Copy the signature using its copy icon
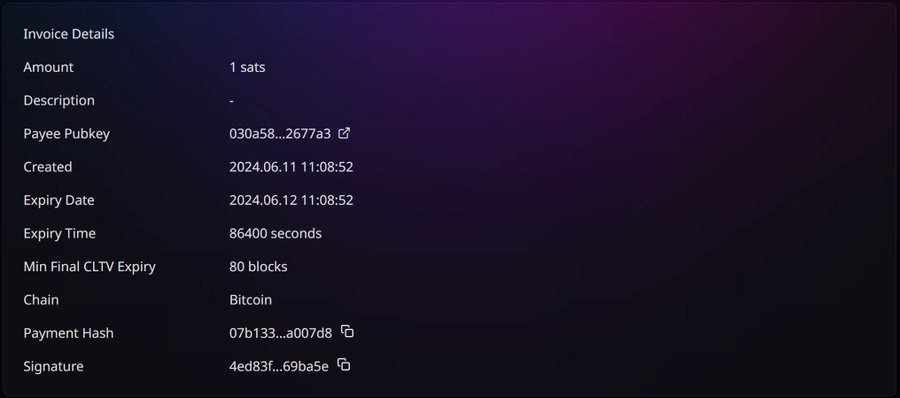Image resolution: width=900 pixels, height=398 pixels. tap(344, 365)
